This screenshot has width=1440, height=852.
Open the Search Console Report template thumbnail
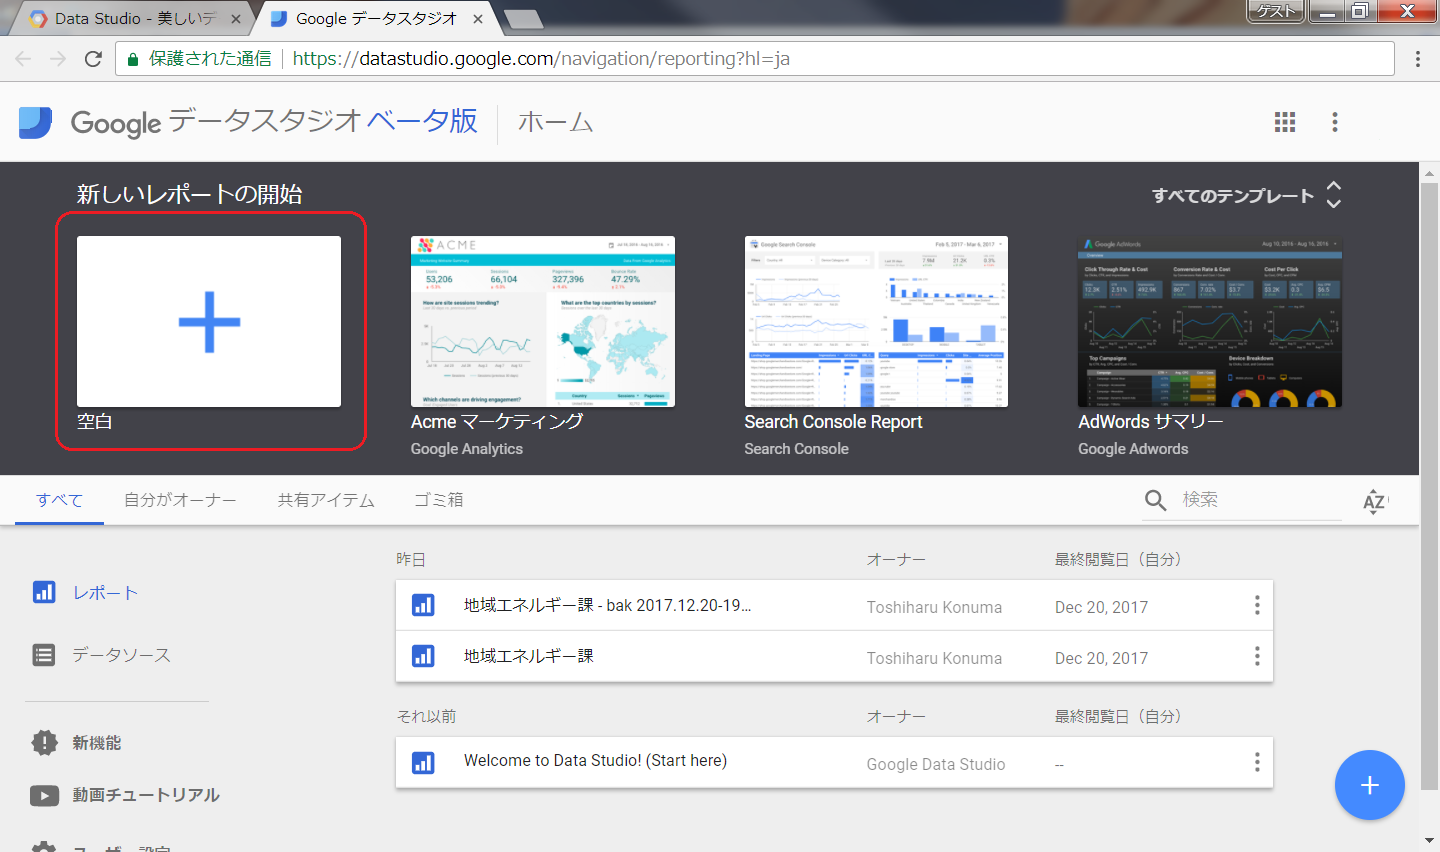pyautogui.click(x=876, y=321)
